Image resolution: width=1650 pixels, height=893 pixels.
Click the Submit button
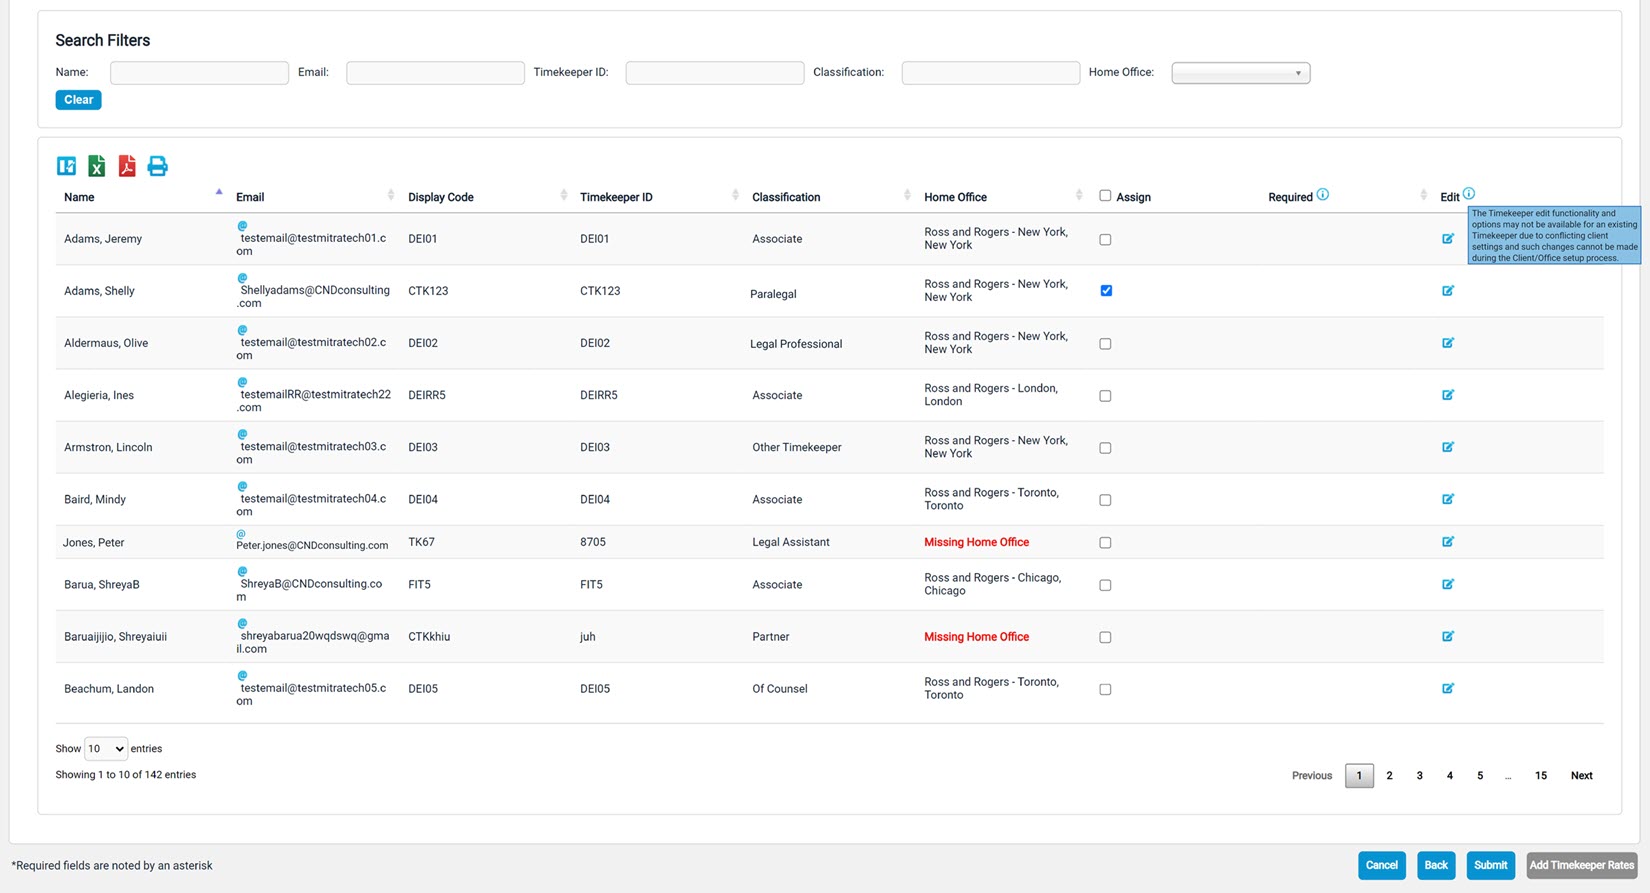click(x=1490, y=865)
